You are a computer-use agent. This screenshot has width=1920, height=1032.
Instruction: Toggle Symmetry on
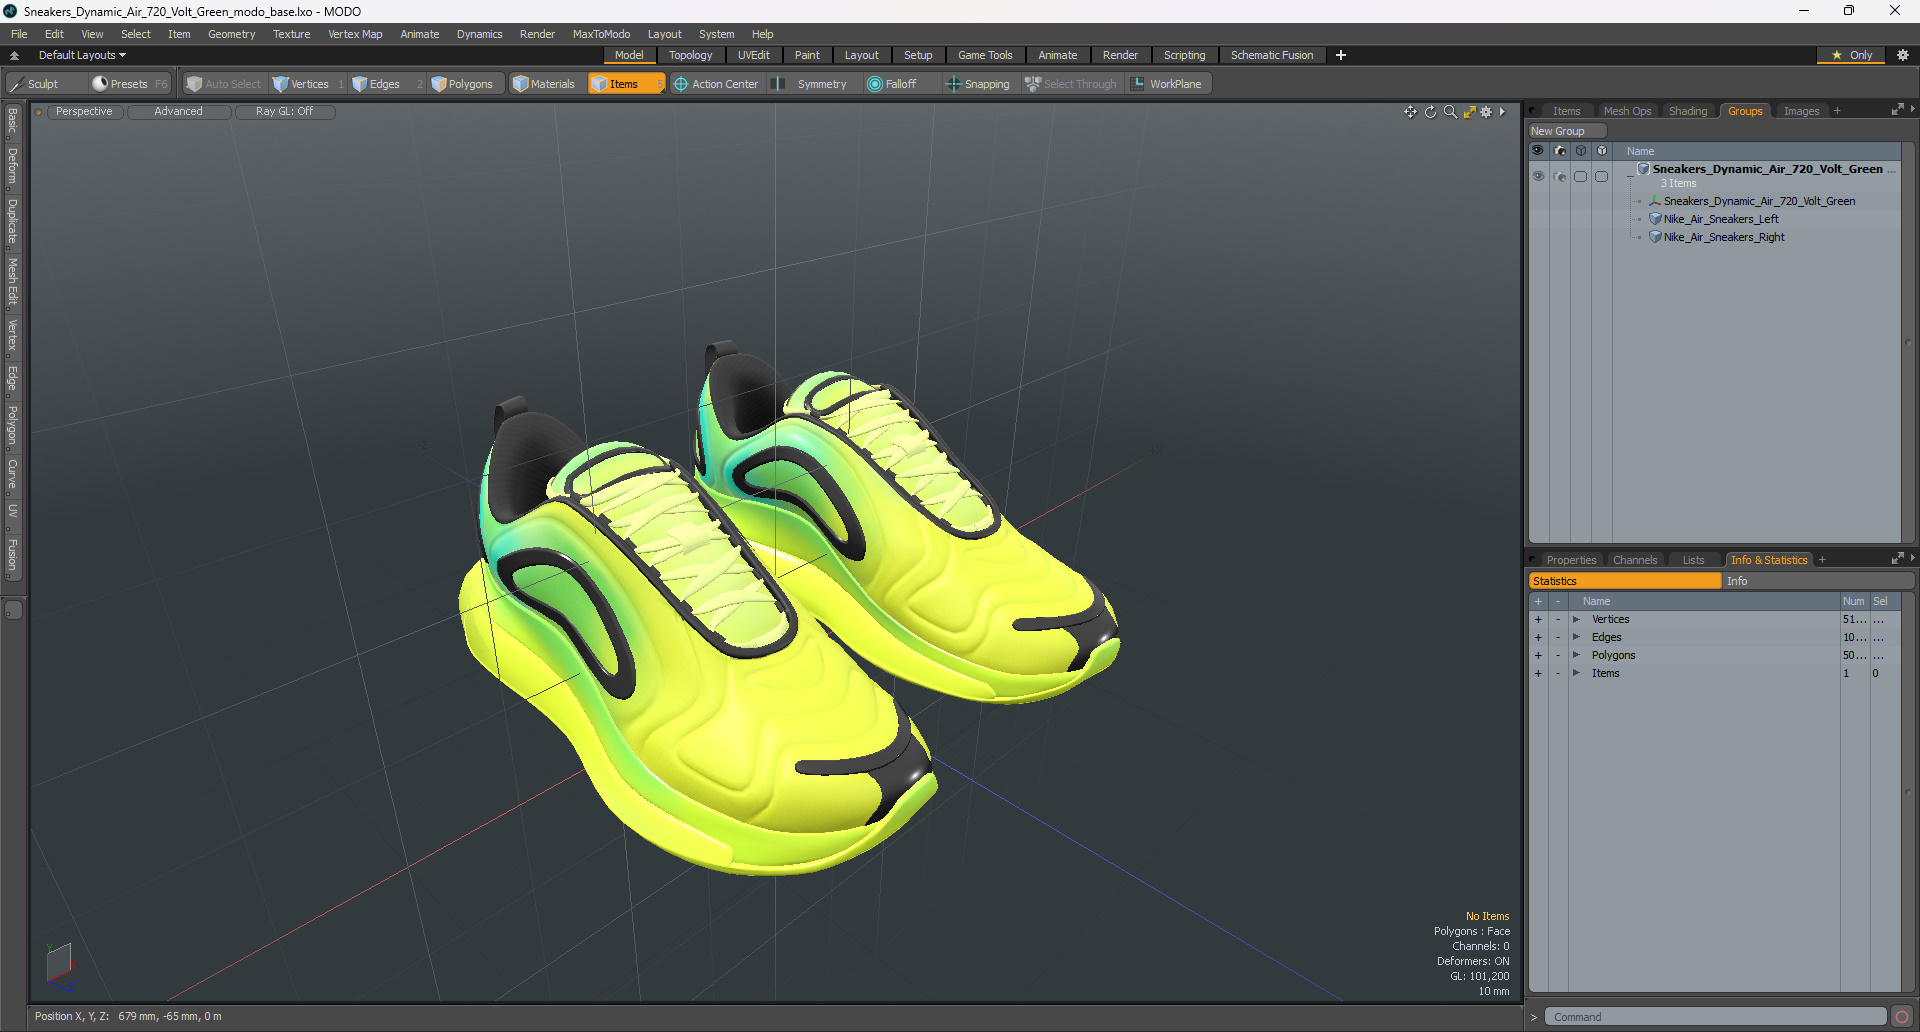[812, 84]
